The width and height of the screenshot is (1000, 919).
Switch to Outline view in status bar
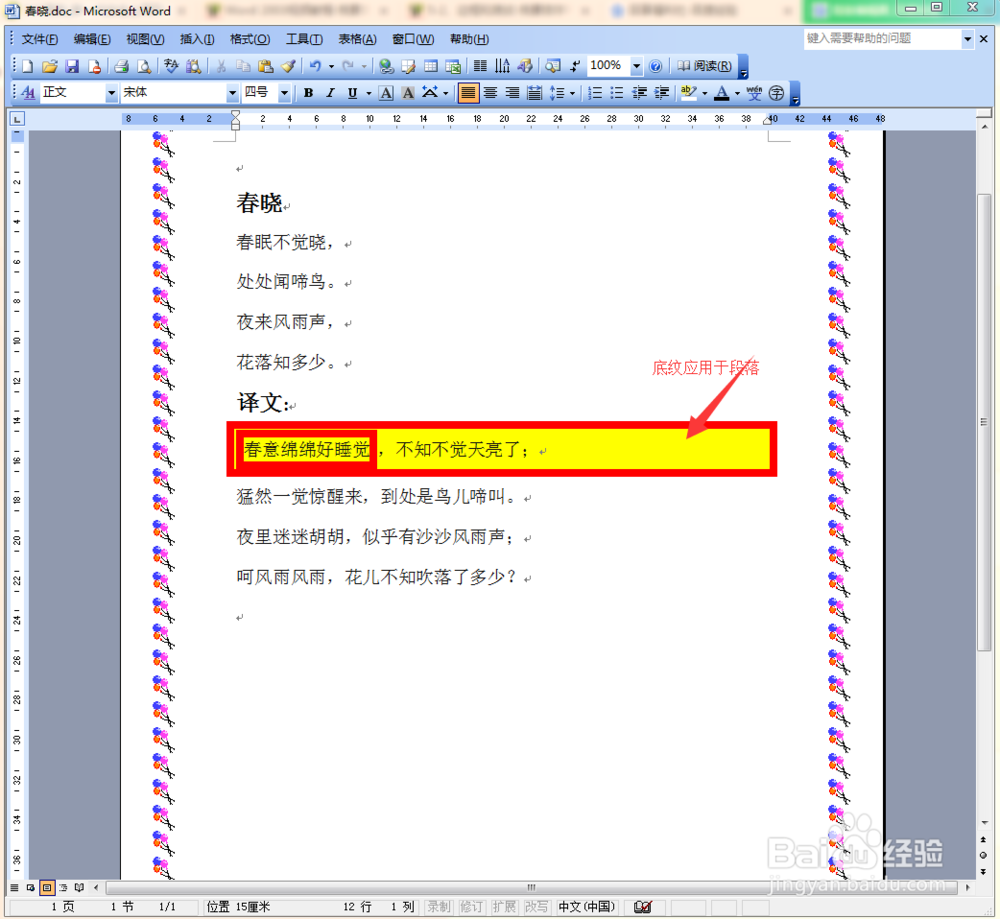click(63, 887)
